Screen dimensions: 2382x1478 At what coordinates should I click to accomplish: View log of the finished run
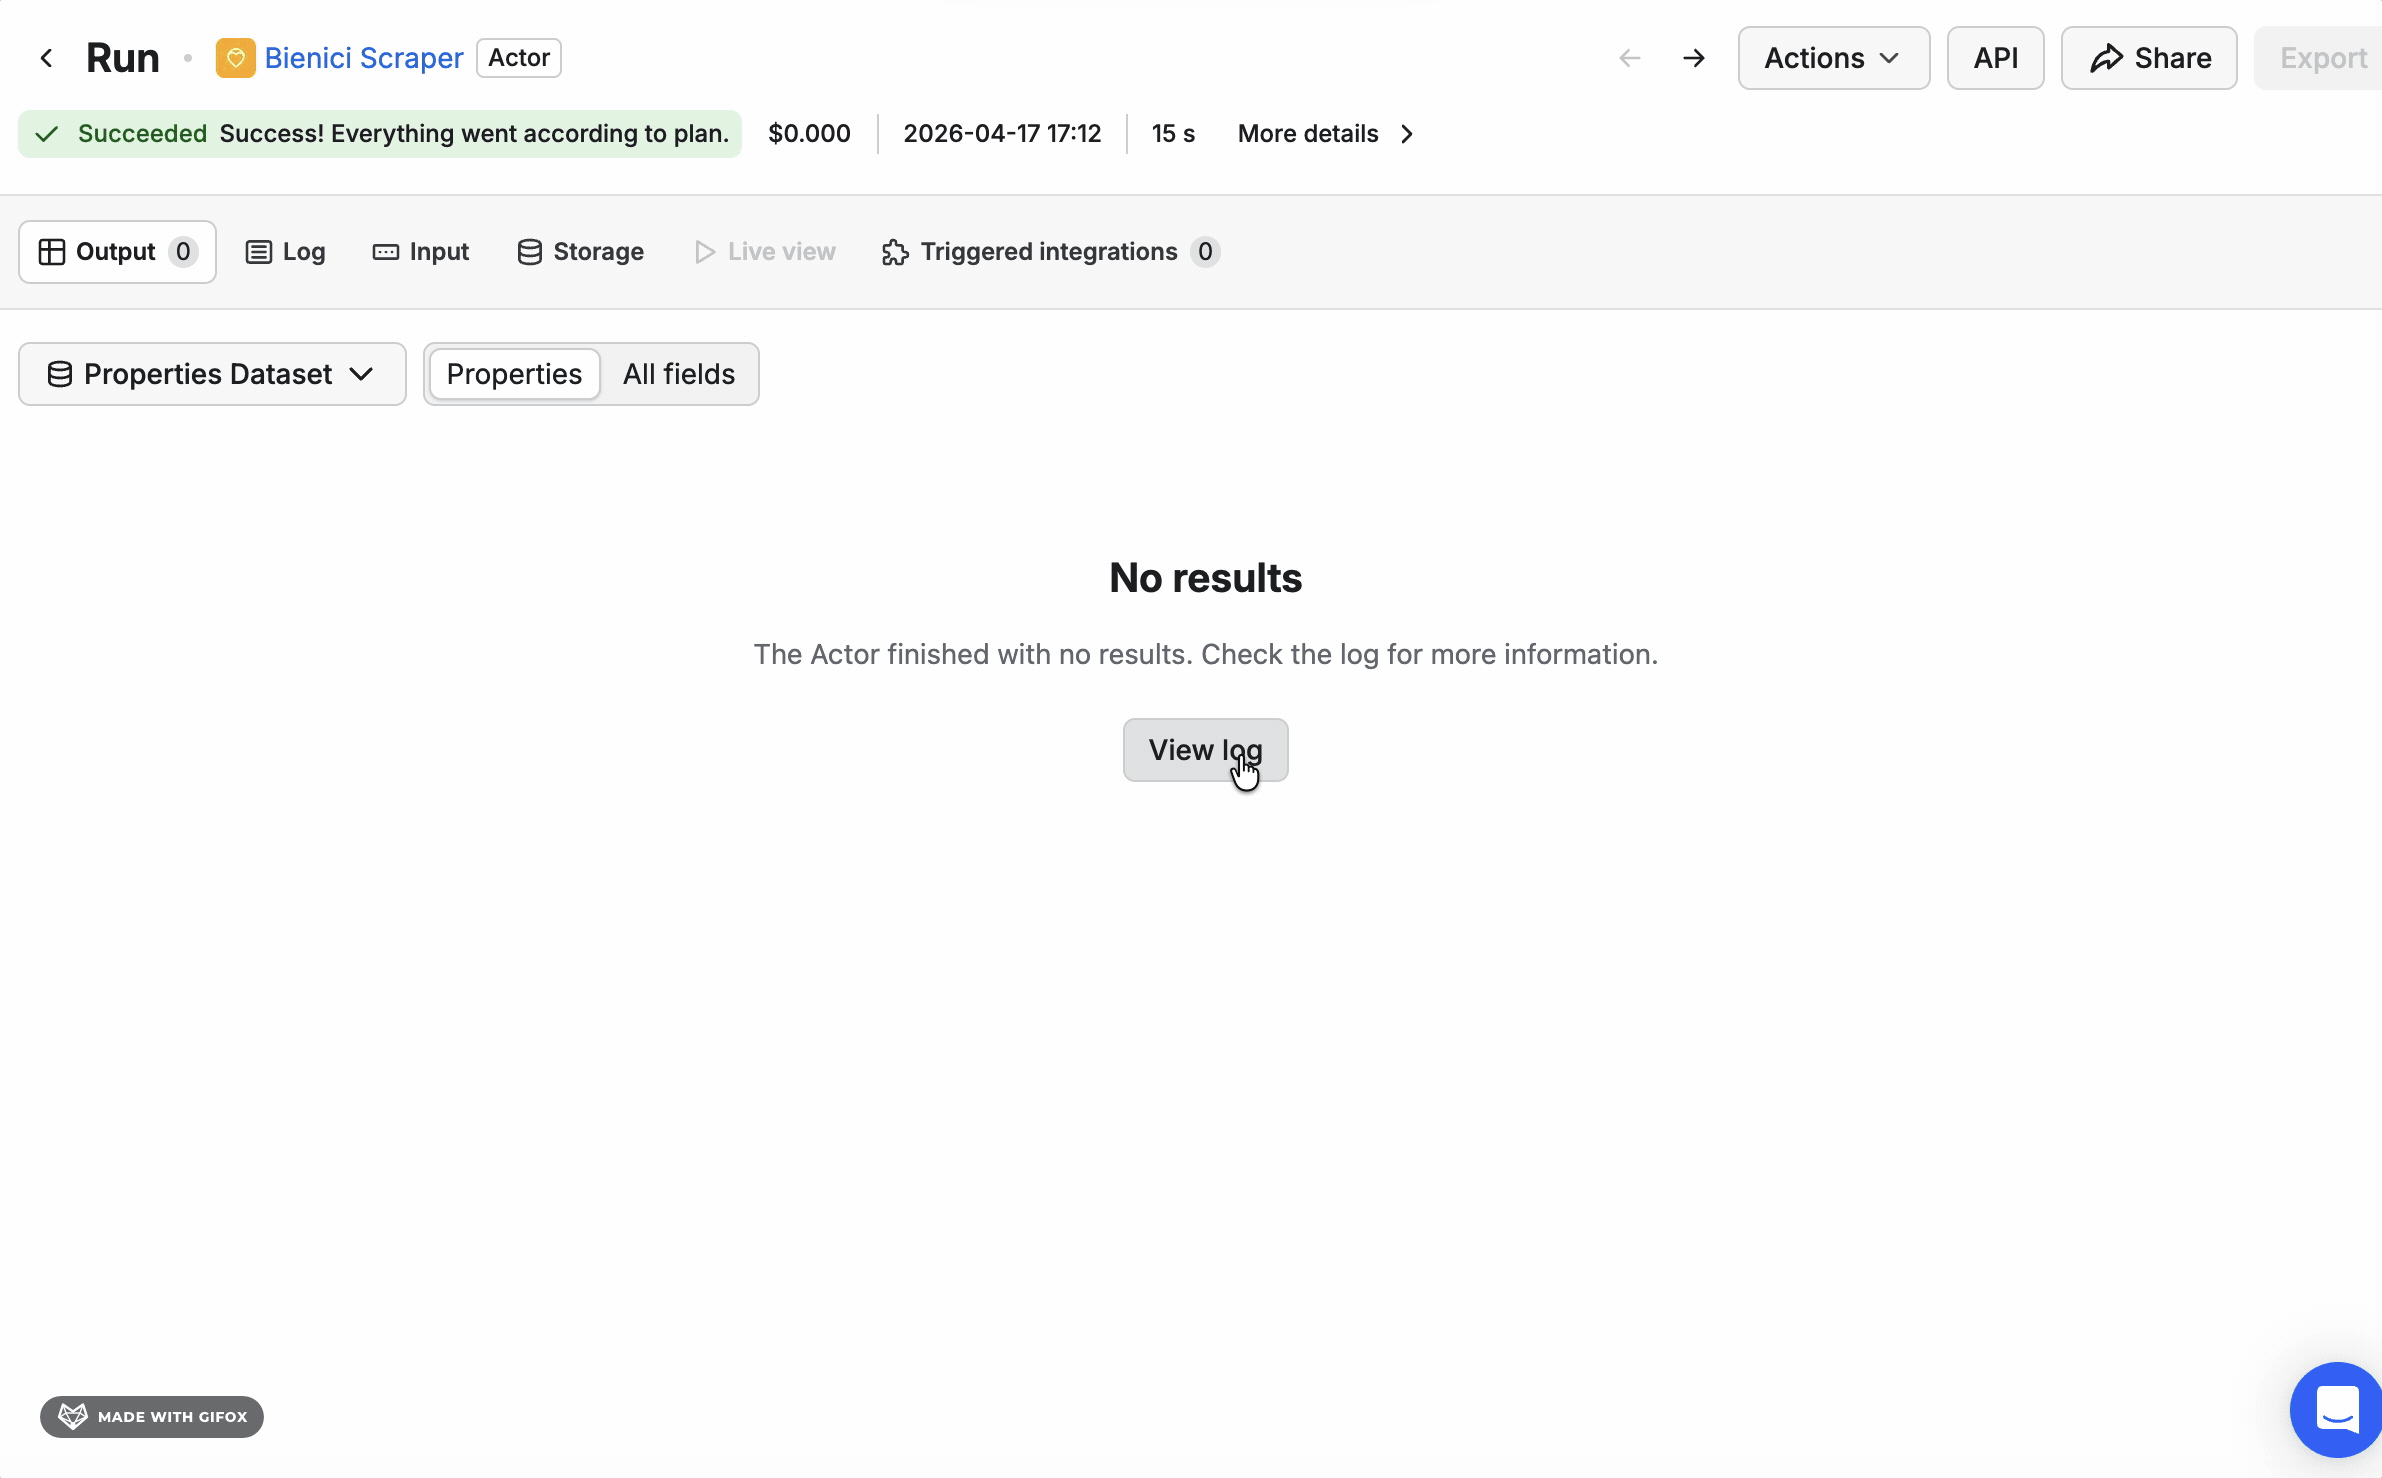1204,749
